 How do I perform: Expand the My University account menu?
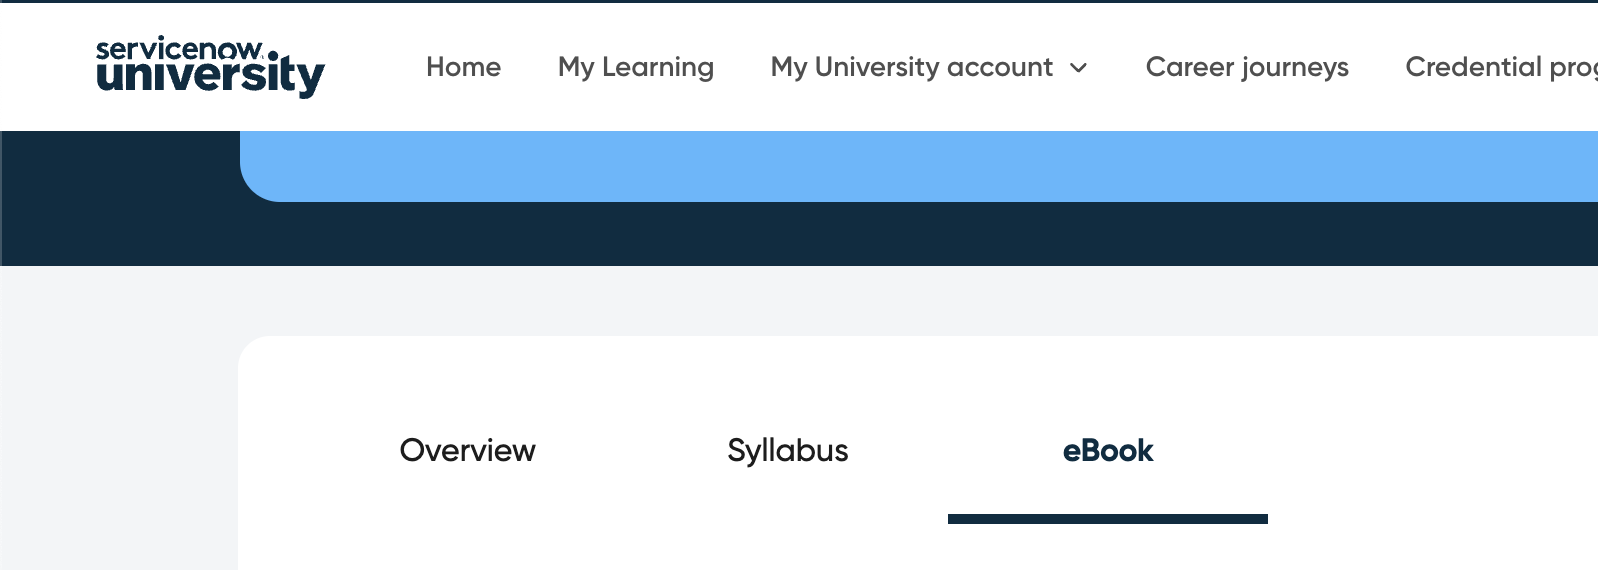(911, 67)
